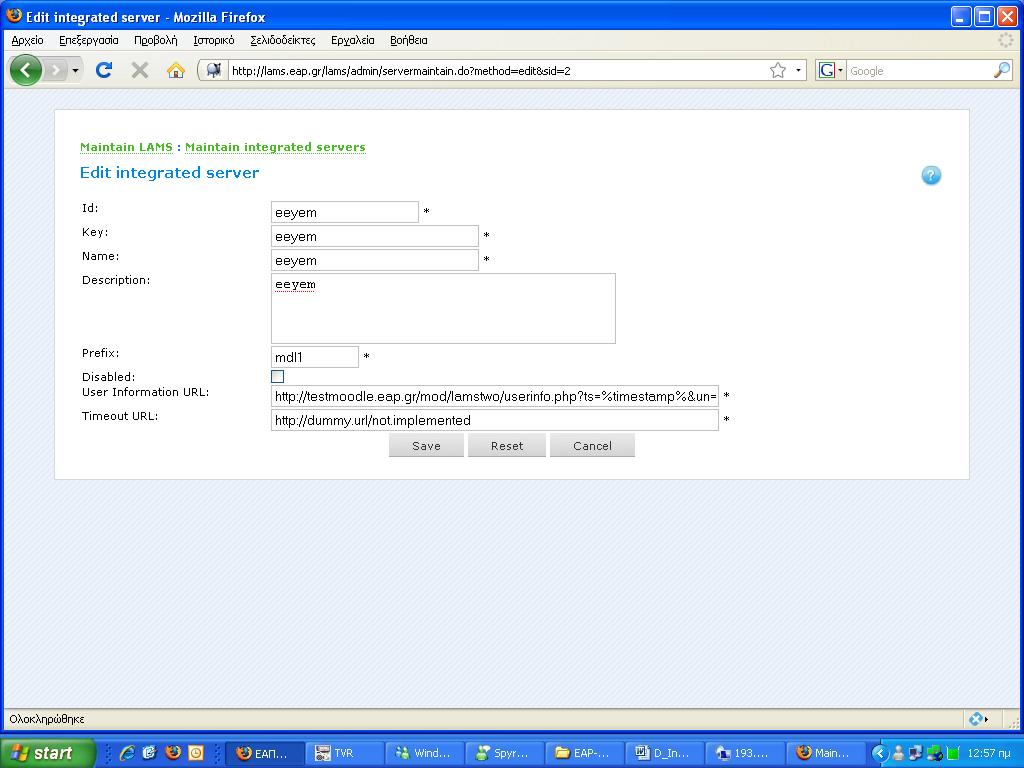The image size is (1024, 768).
Task: Open the Εργαλεία menu
Action: [x=352, y=40]
